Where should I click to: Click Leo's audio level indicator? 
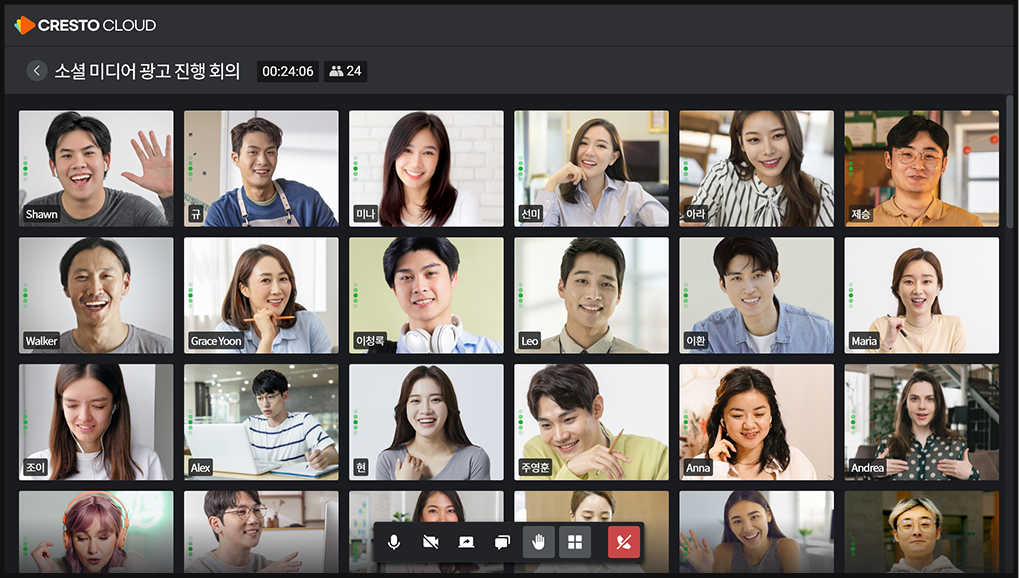[521, 295]
